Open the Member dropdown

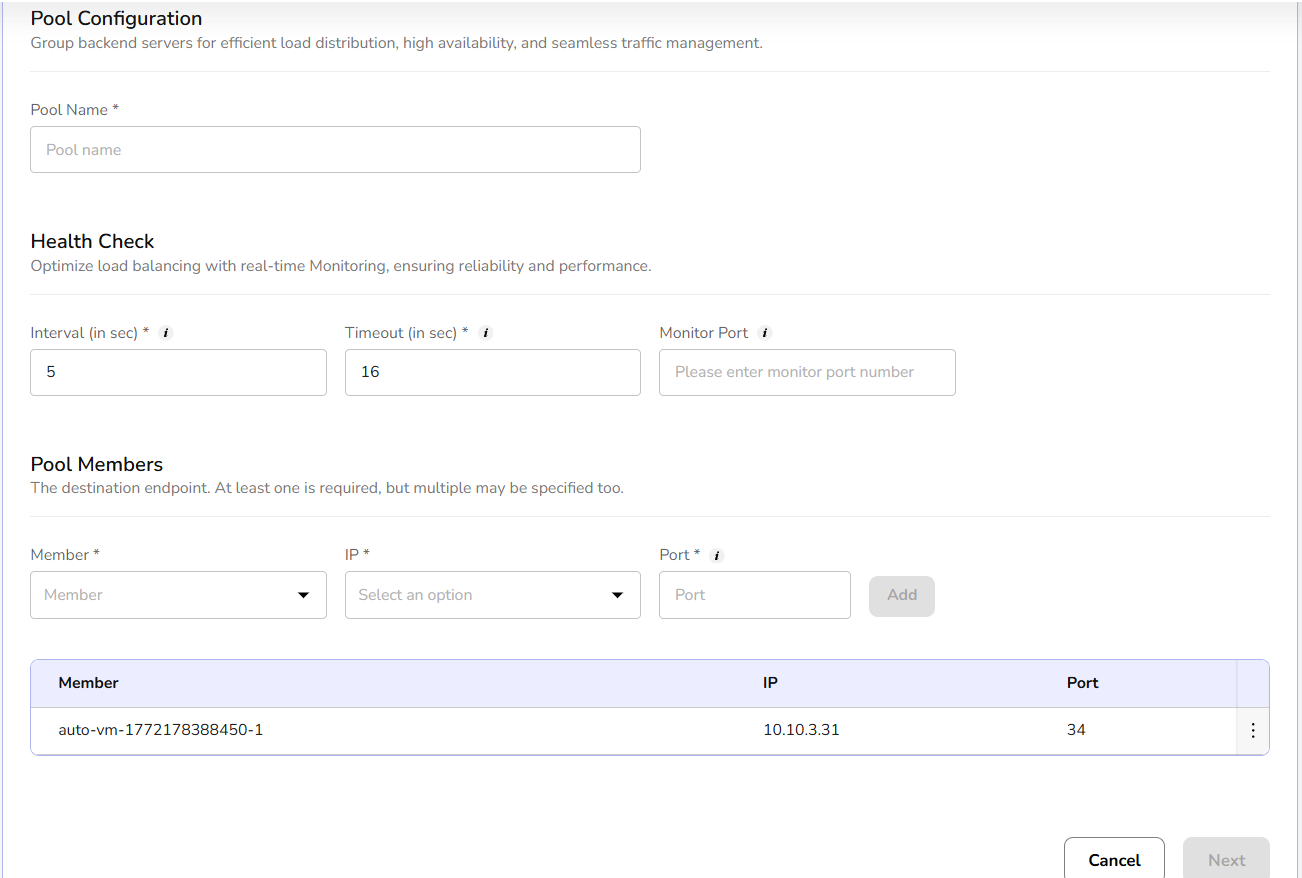[x=178, y=595]
